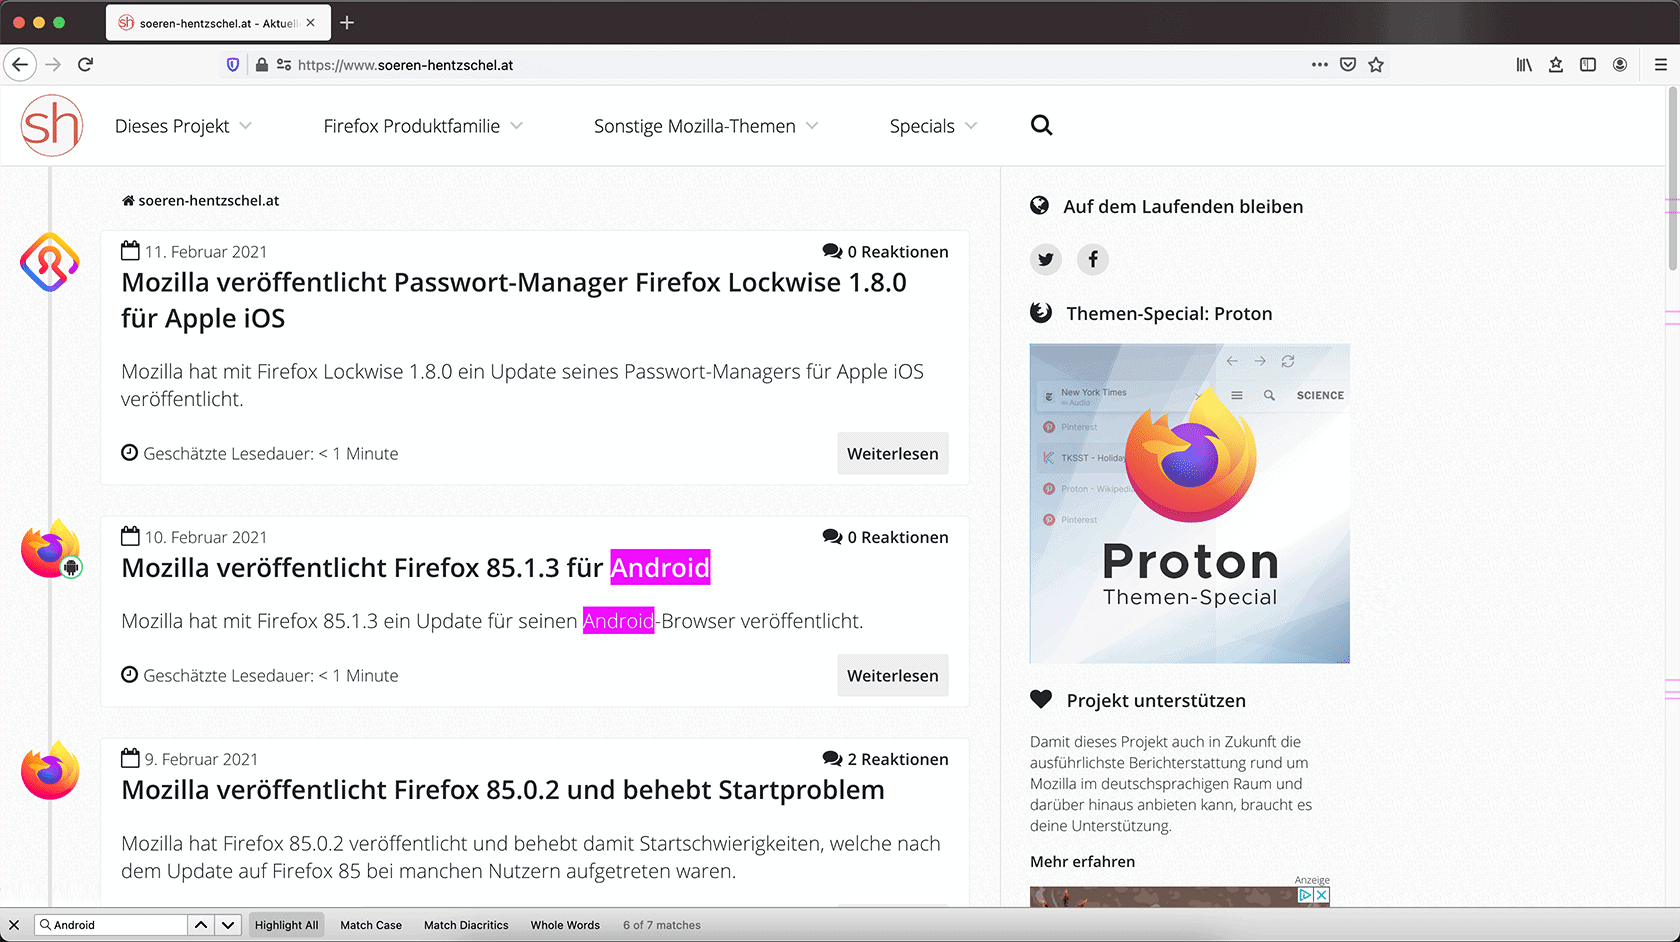The height and width of the screenshot is (942, 1680).
Task: Jump to next find match arrow
Action: pyautogui.click(x=228, y=925)
